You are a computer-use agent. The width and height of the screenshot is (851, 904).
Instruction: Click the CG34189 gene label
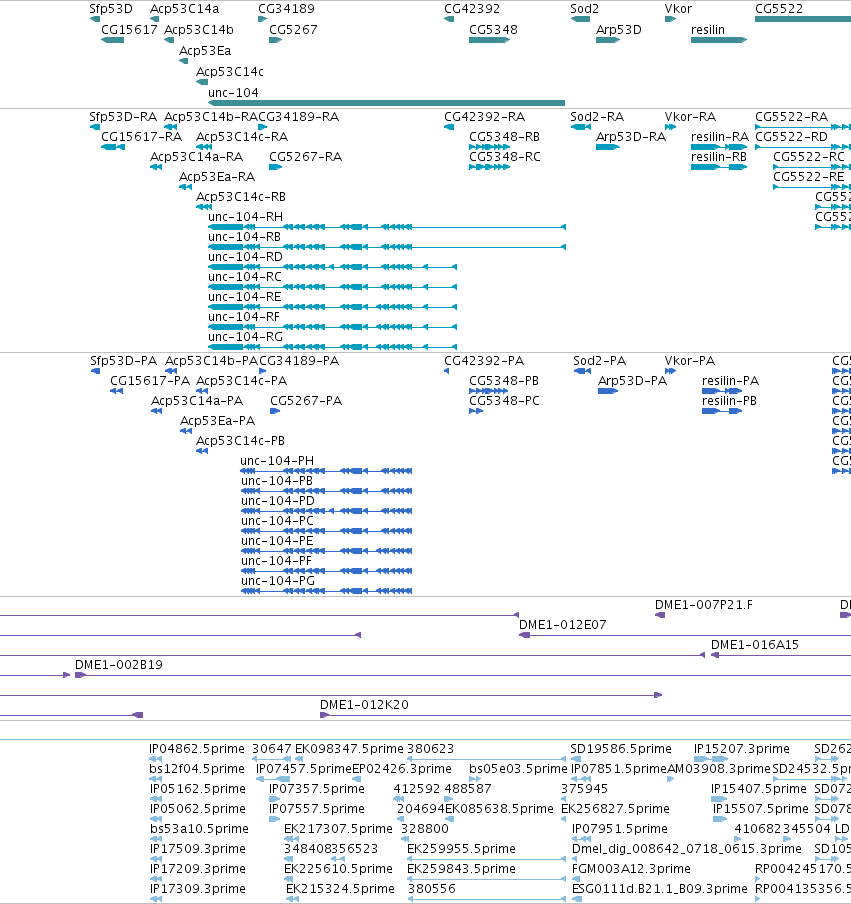pos(287,9)
